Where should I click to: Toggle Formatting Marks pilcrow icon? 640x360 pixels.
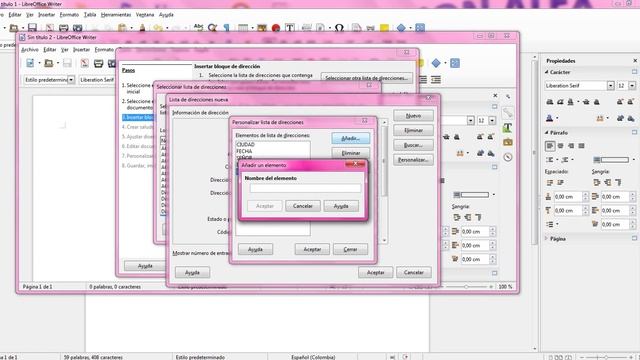coord(227,28)
